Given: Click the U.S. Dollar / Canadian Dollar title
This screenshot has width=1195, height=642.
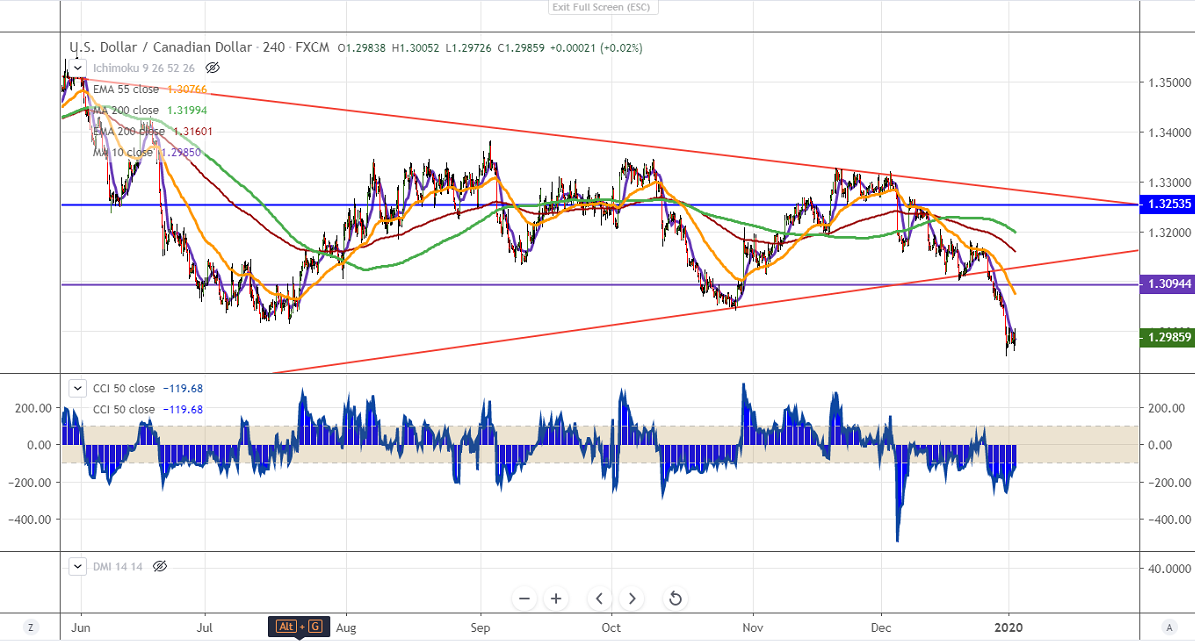Looking at the screenshot, I should [161, 47].
